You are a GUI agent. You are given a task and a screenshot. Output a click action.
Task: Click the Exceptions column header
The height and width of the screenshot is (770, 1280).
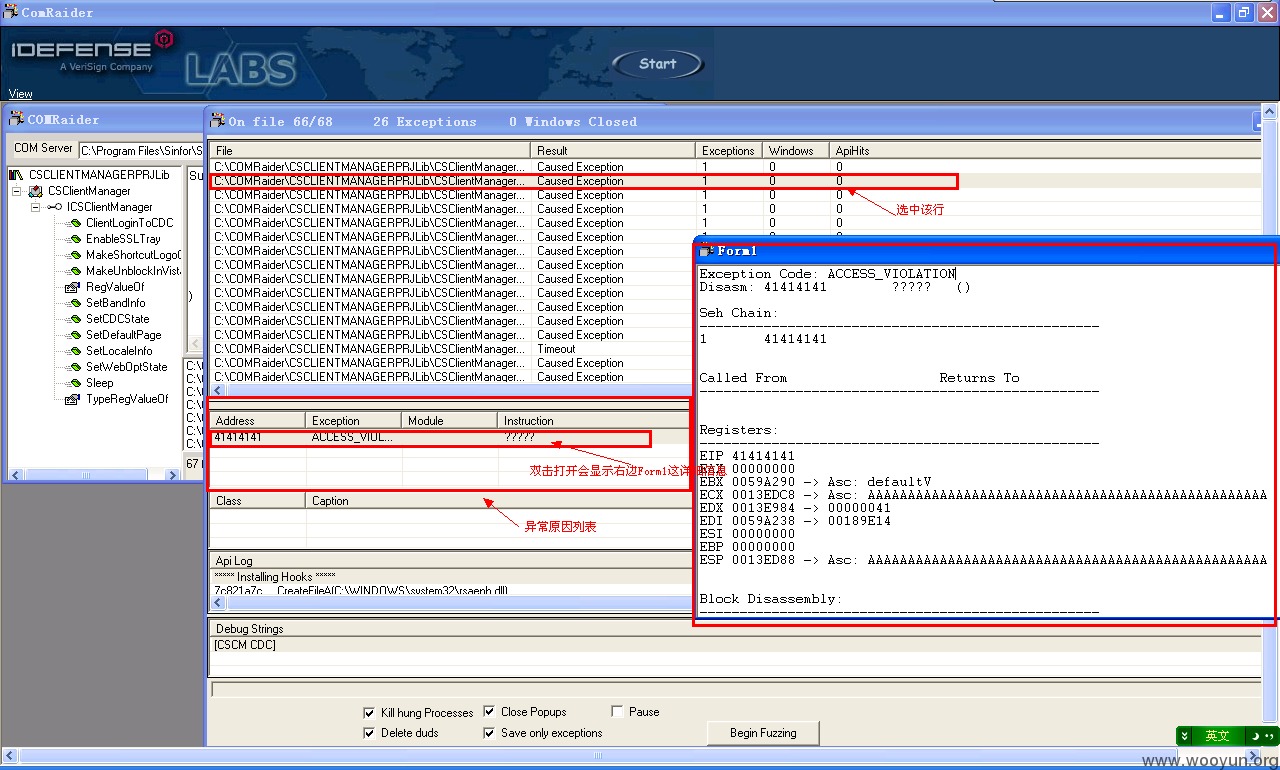[x=729, y=151]
